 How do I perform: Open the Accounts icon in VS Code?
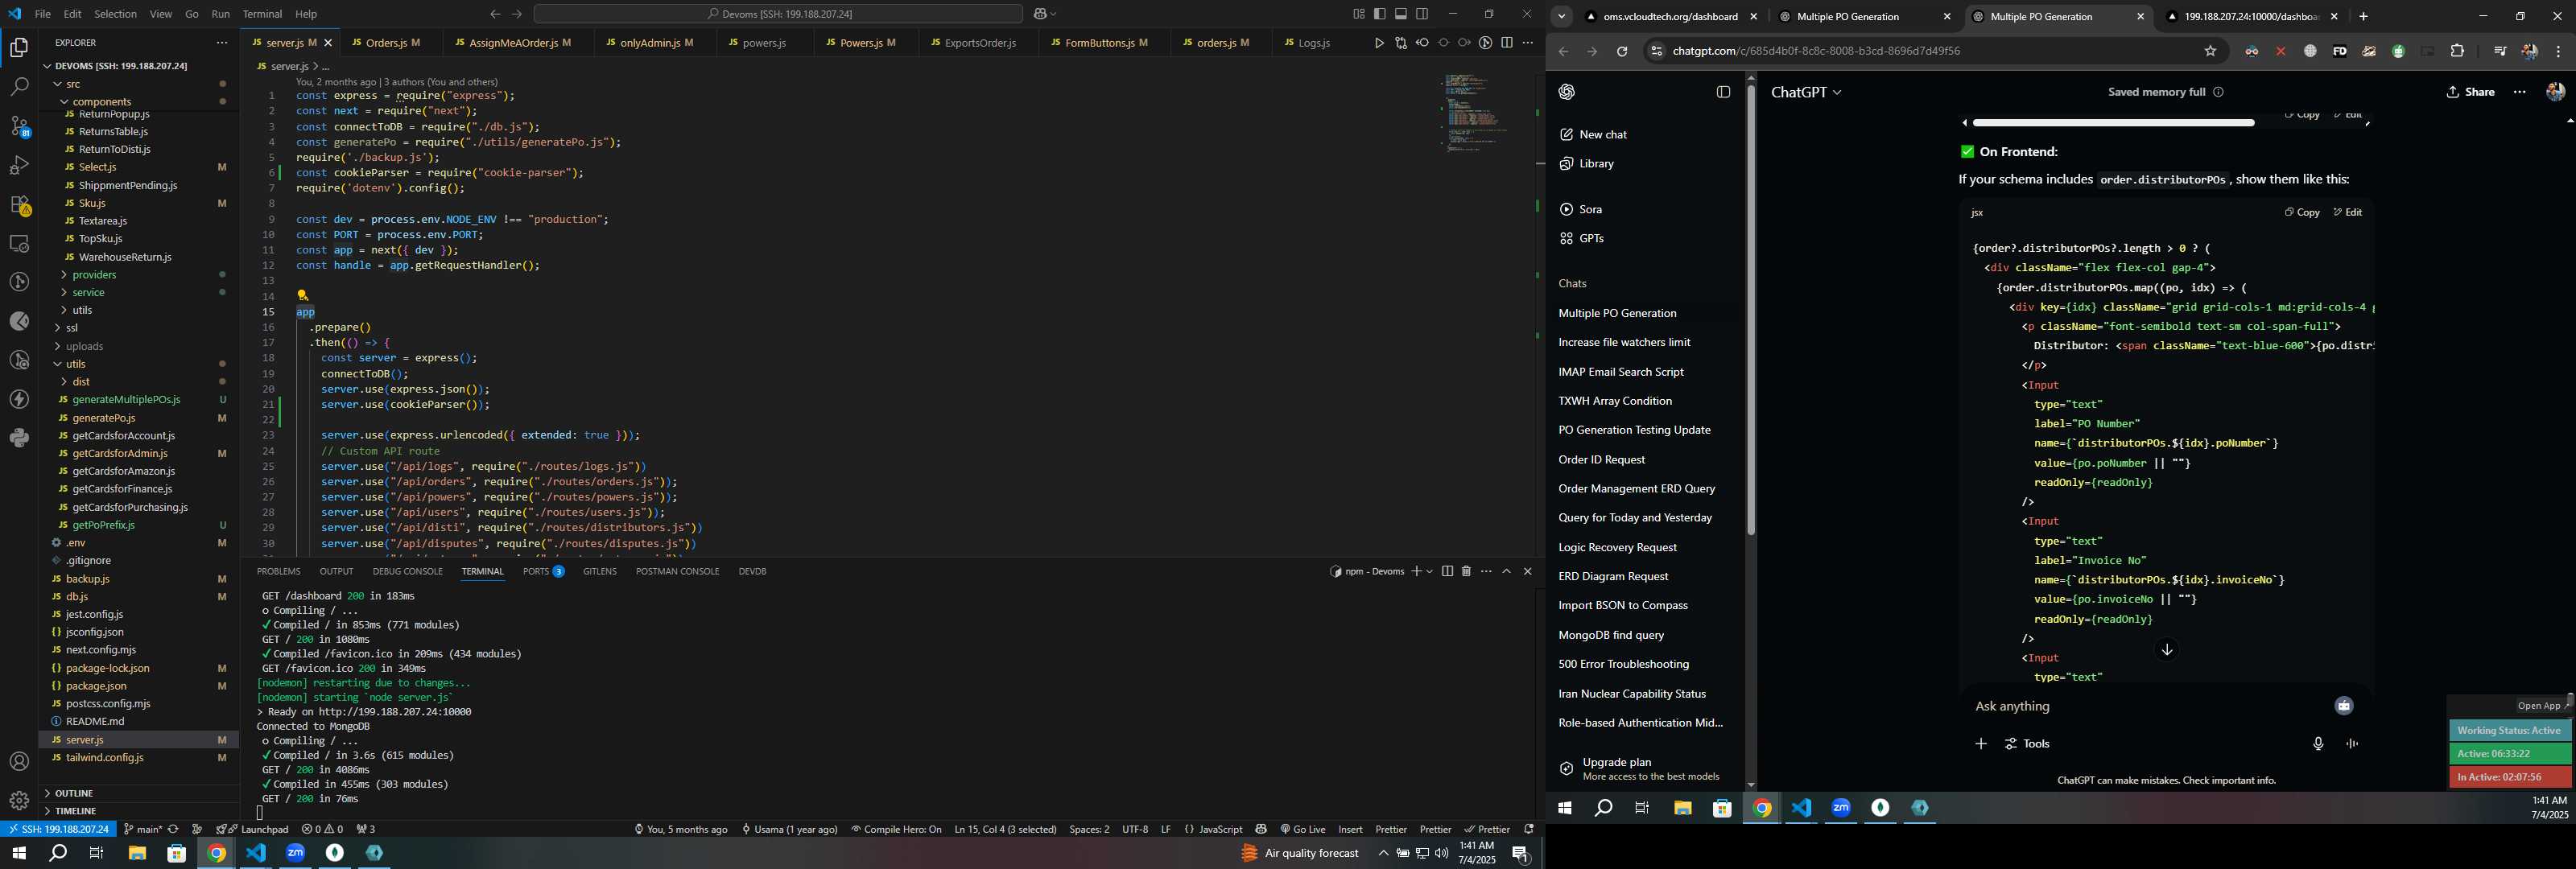pyautogui.click(x=19, y=762)
